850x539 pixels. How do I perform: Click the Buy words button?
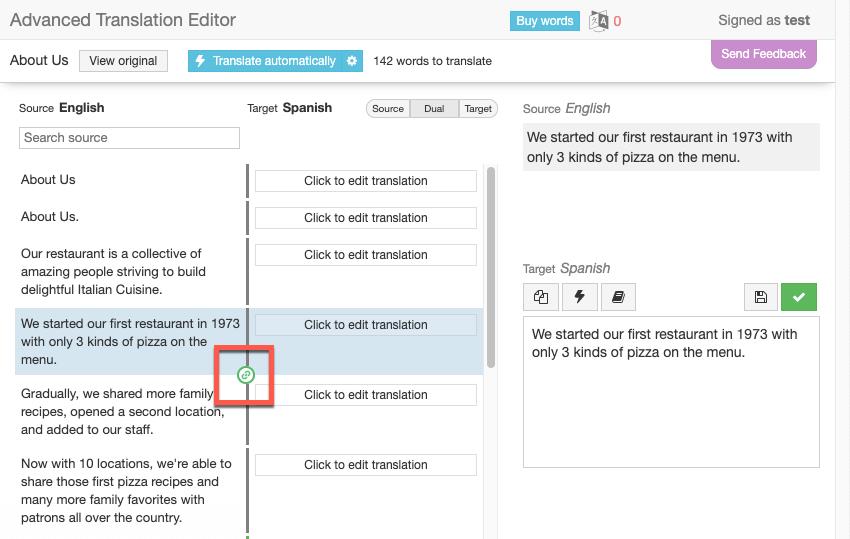click(544, 21)
